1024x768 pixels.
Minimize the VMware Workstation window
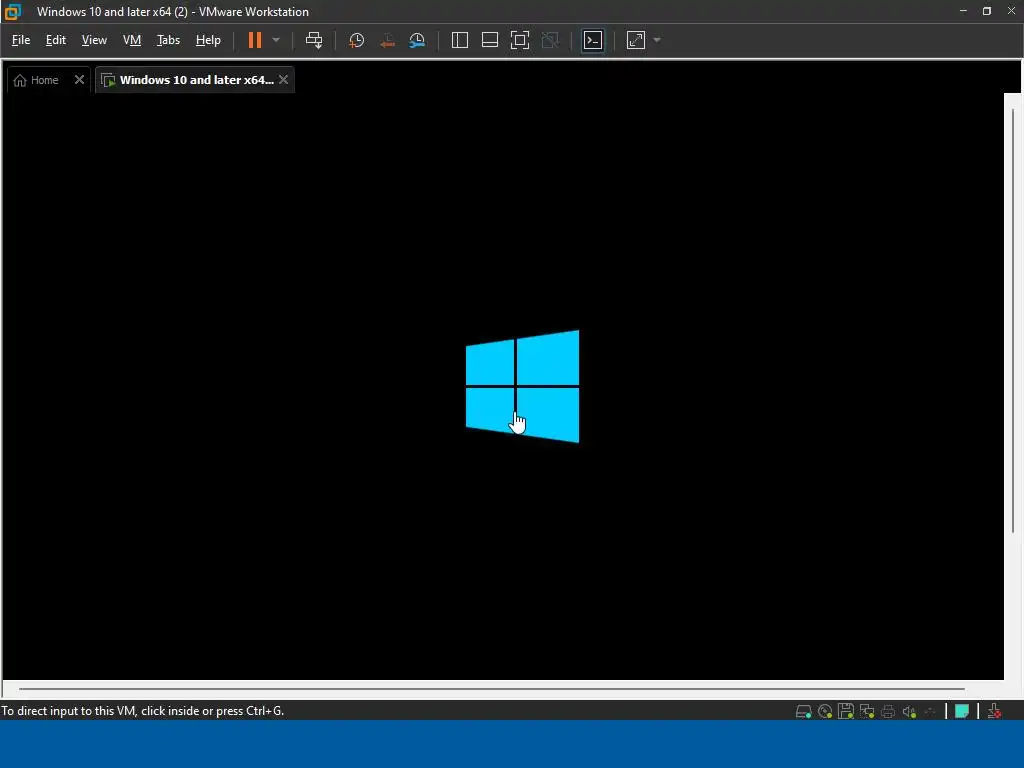coord(963,11)
